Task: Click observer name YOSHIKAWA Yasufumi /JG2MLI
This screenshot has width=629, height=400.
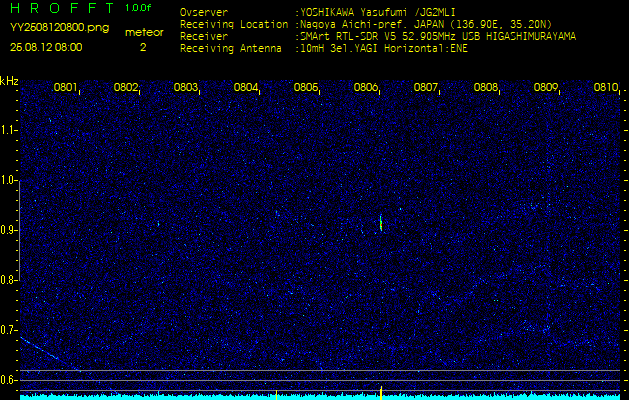Action: [377, 12]
